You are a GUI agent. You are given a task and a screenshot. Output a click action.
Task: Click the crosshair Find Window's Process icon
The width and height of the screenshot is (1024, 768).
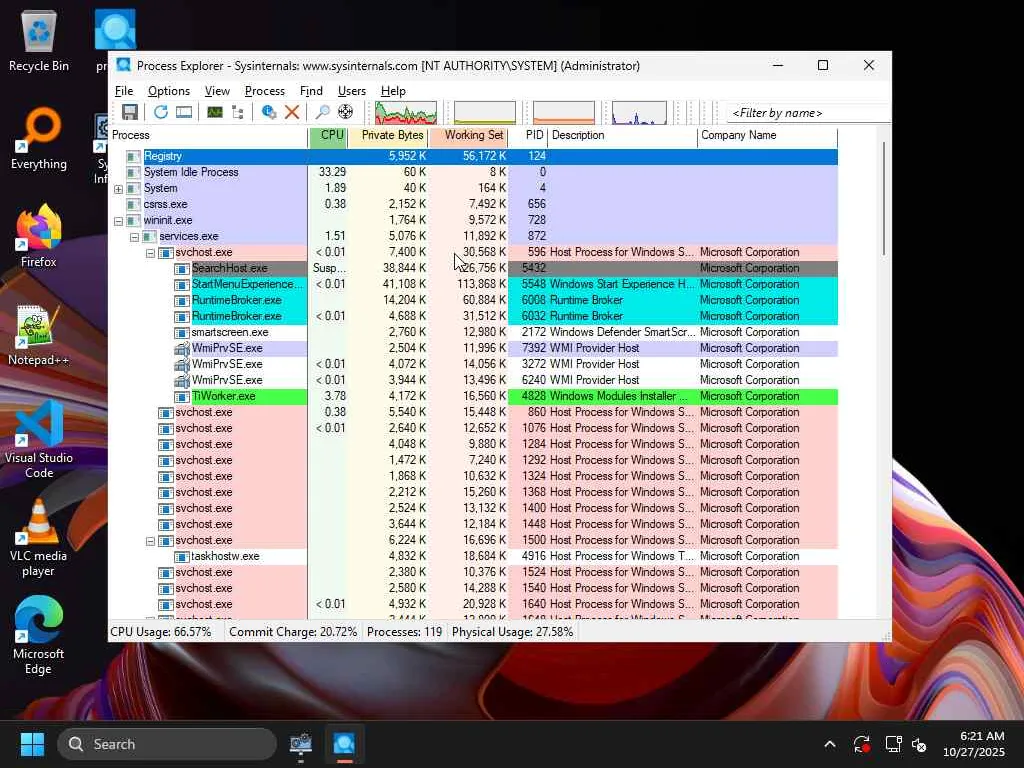[x=345, y=112]
